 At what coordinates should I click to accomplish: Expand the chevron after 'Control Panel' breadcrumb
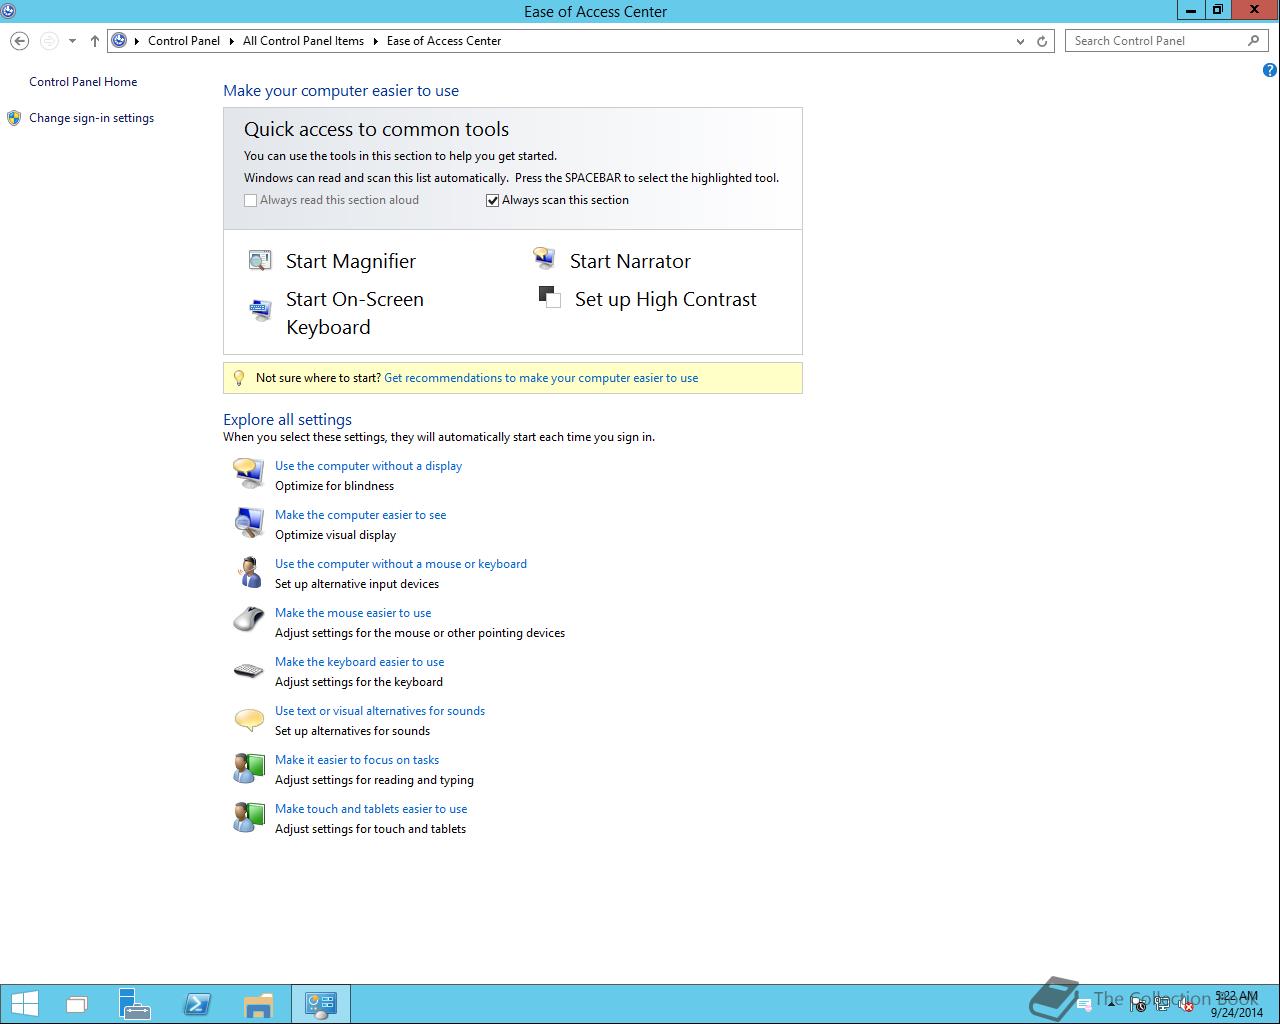pos(232,41)
